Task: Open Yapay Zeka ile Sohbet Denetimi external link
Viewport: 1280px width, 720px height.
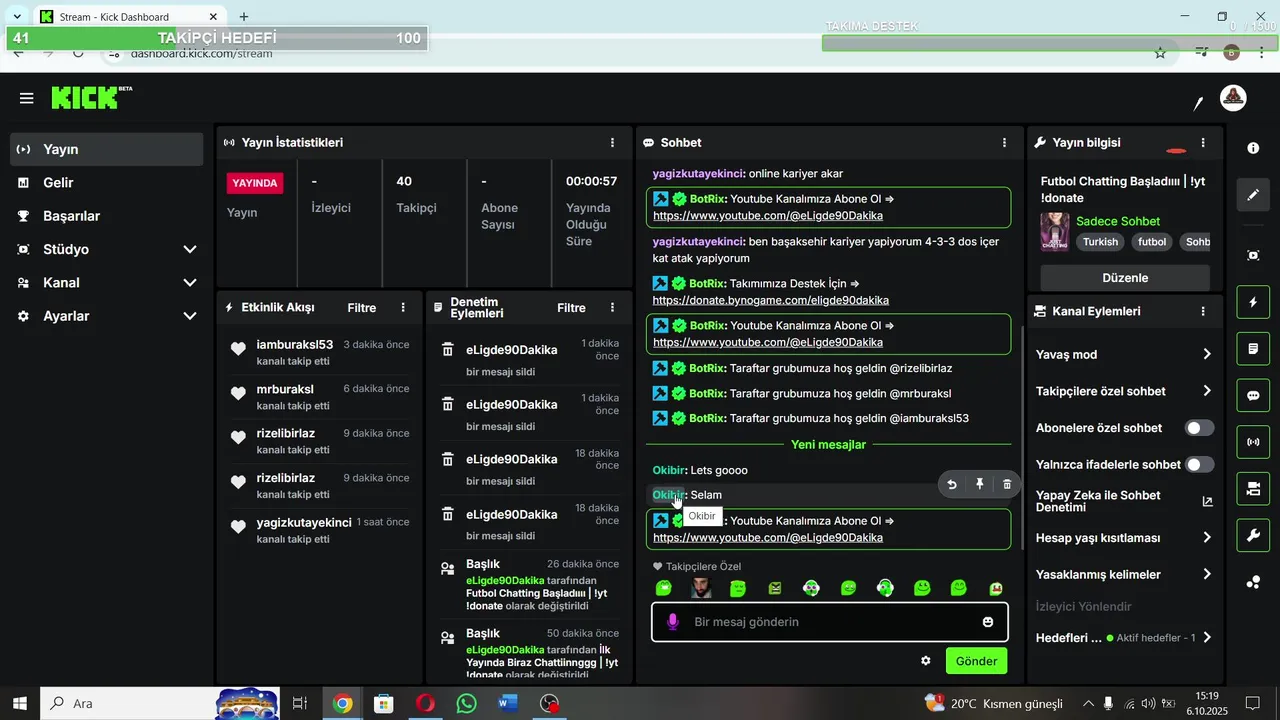Action: (x=1207, y=502)
